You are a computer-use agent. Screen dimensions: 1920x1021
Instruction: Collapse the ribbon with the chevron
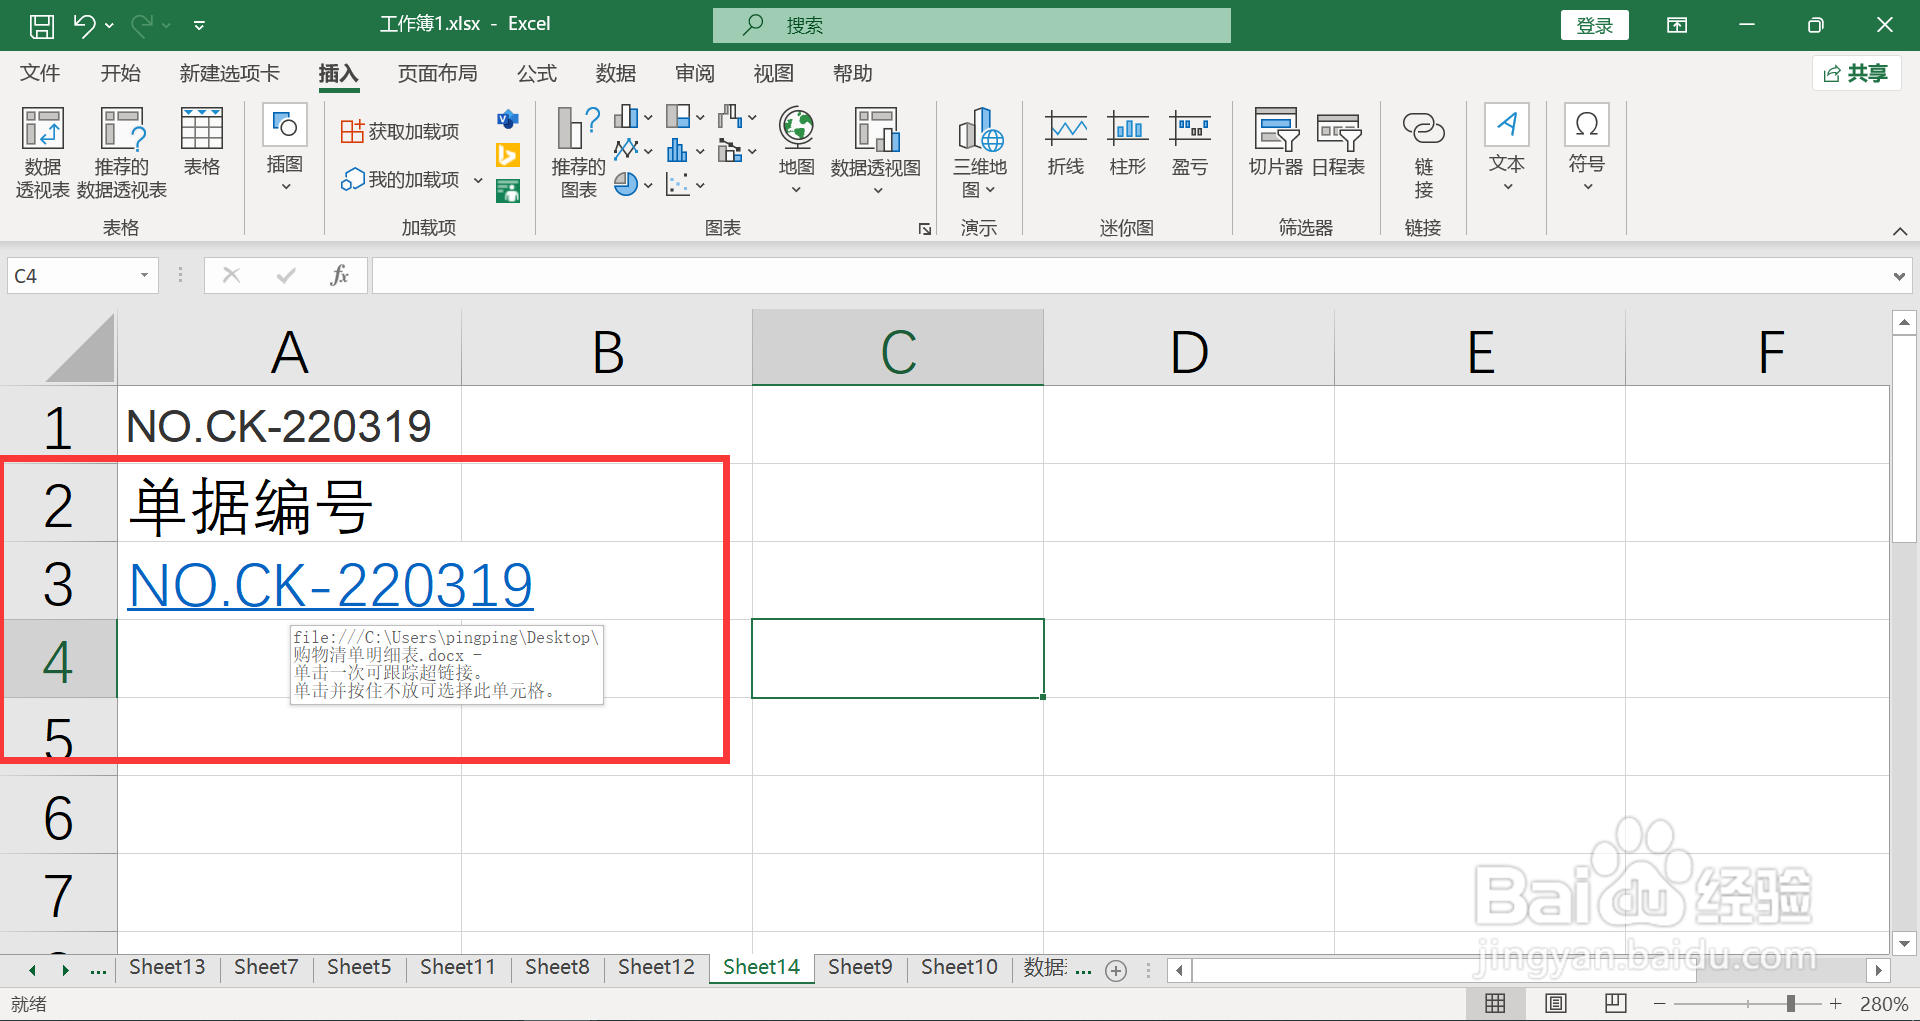pyautogui.click(x=1900, y=231)
